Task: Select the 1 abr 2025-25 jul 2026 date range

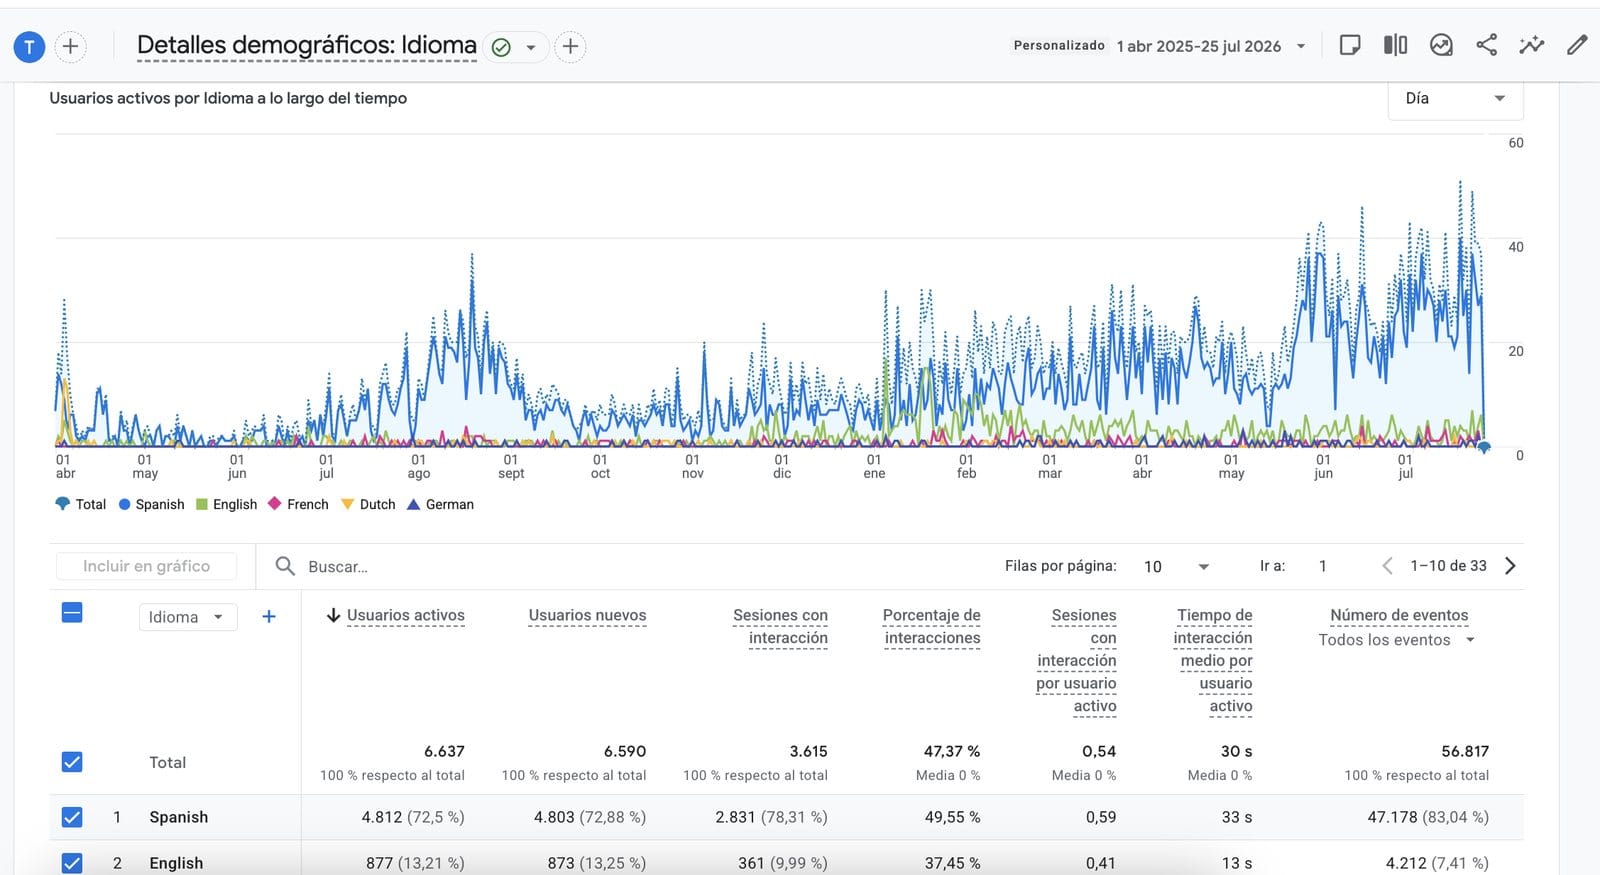Action: [1199, 46]
